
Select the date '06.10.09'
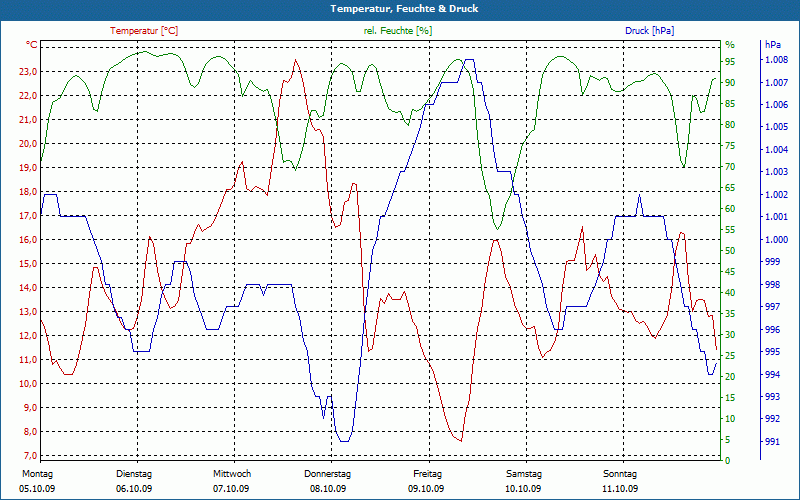(134, 489)
